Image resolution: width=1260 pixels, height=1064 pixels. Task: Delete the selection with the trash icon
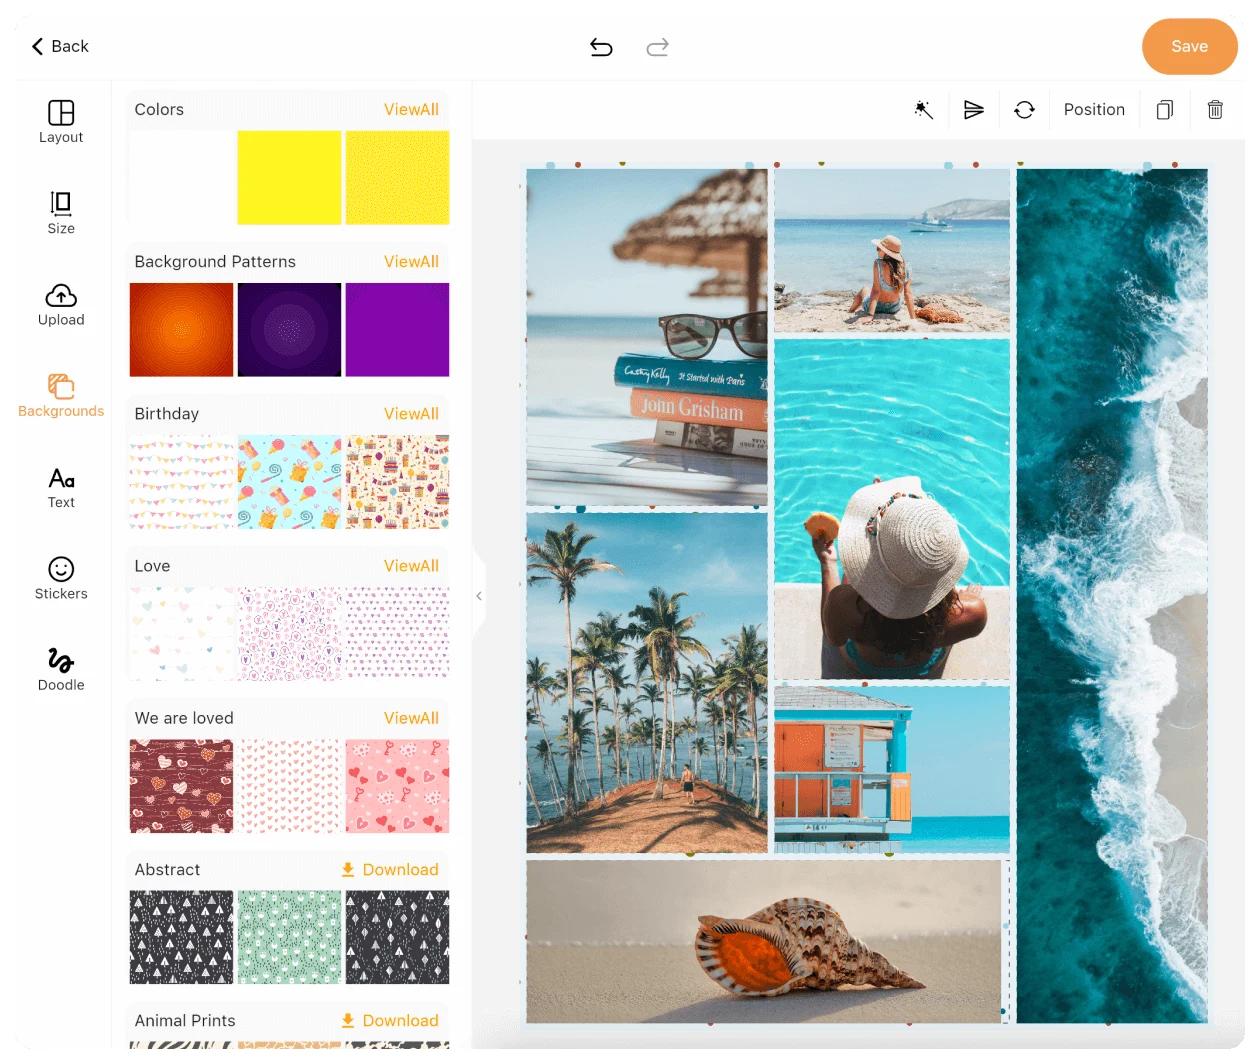(x=1215, y=110)
